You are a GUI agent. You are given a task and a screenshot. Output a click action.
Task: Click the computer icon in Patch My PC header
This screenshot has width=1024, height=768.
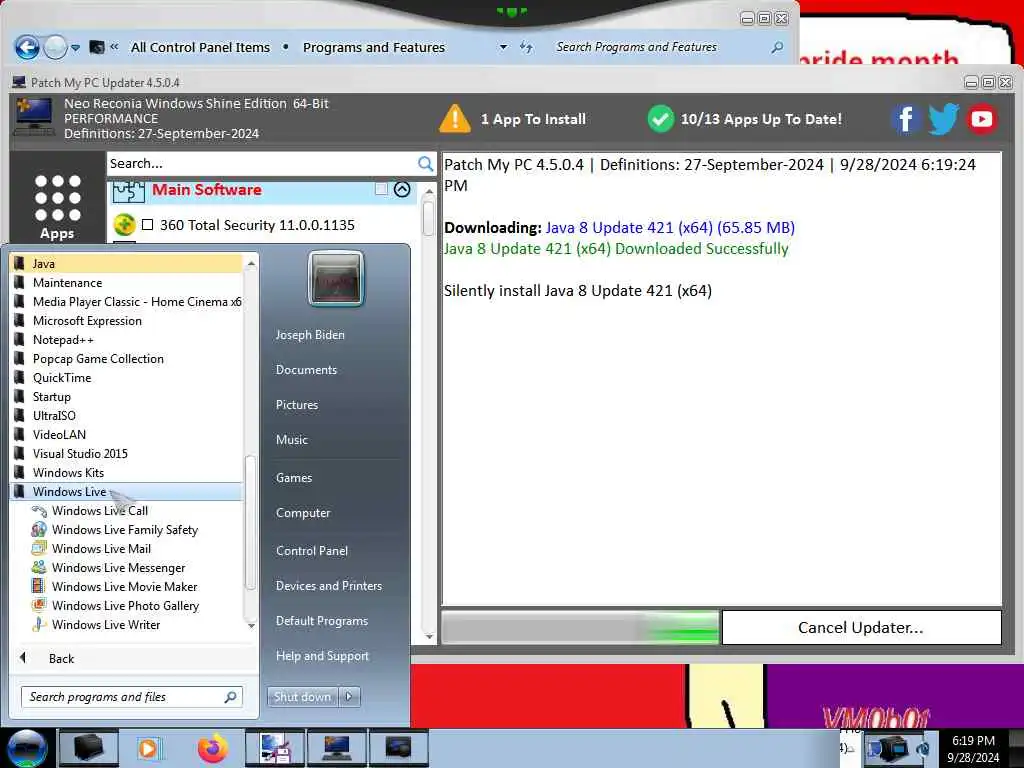34,118
